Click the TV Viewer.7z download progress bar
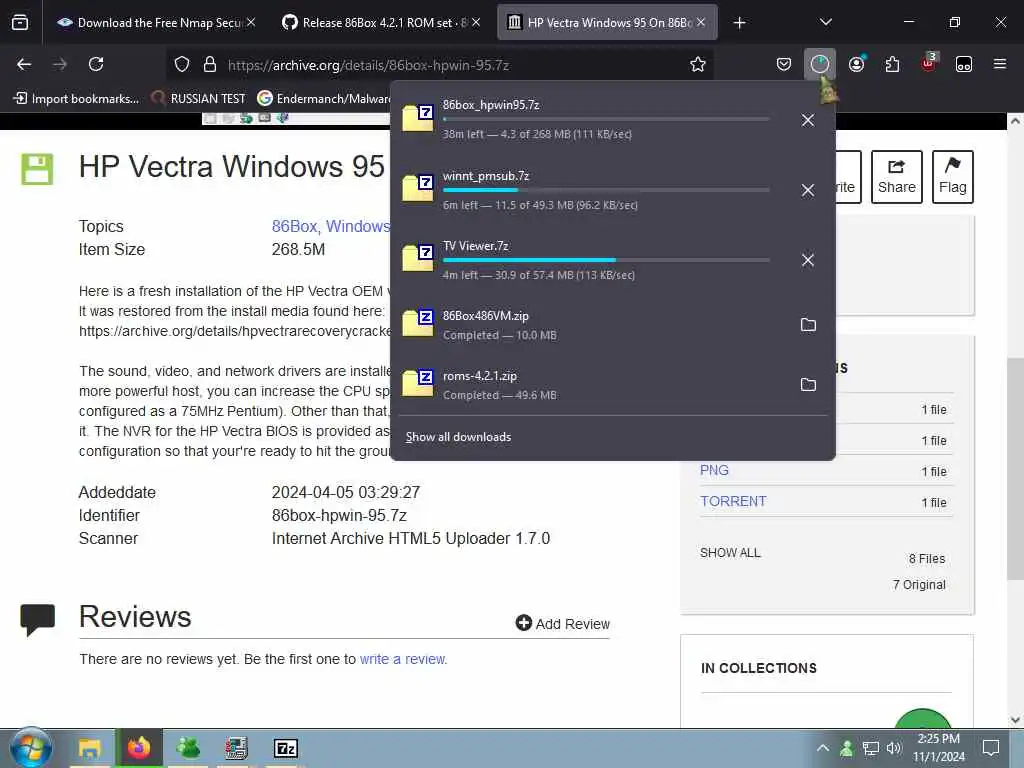 click(606, 260)
